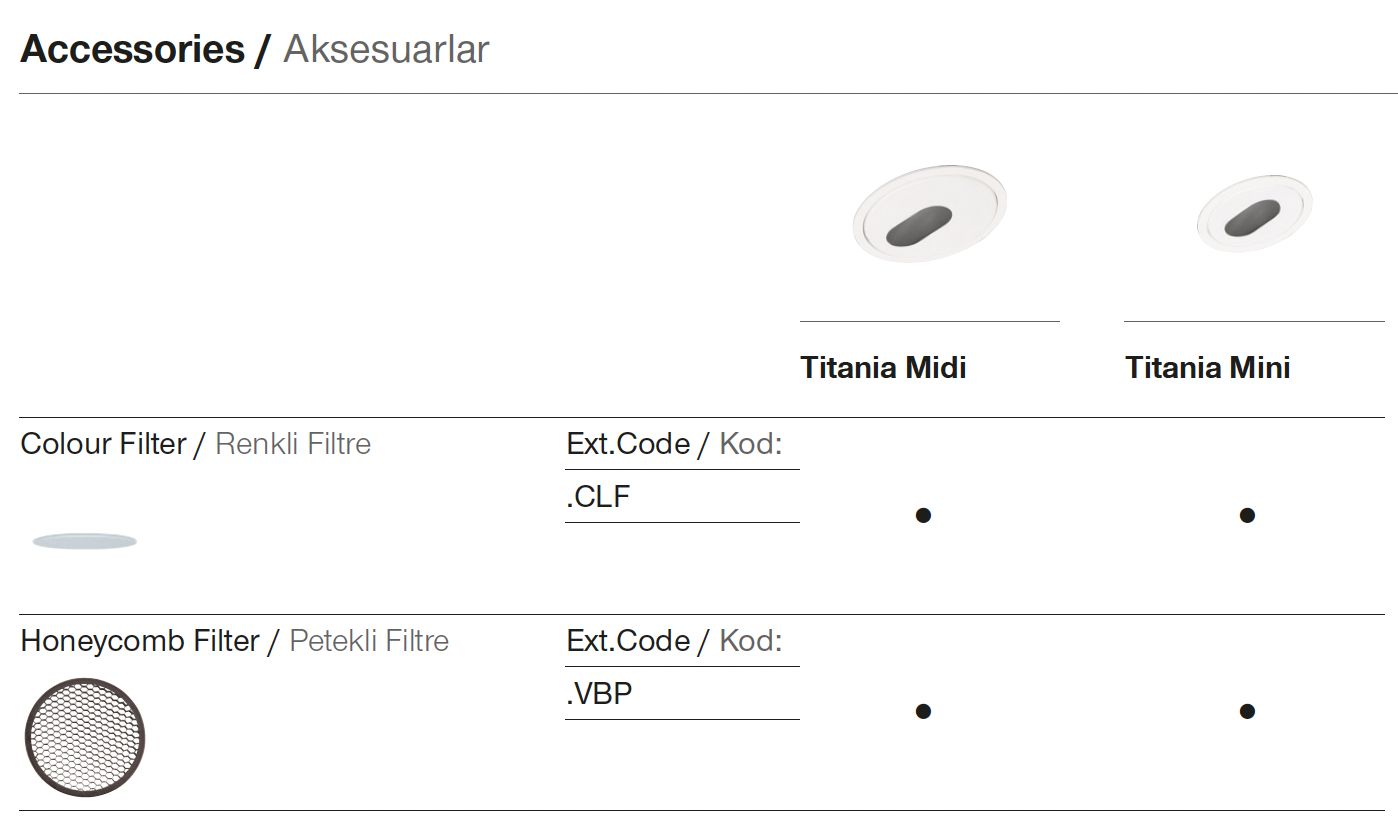The width and height of the screenshot is (1398, 820).
Task: Click the Accessories heading text
Action: [x=132, y=49]
